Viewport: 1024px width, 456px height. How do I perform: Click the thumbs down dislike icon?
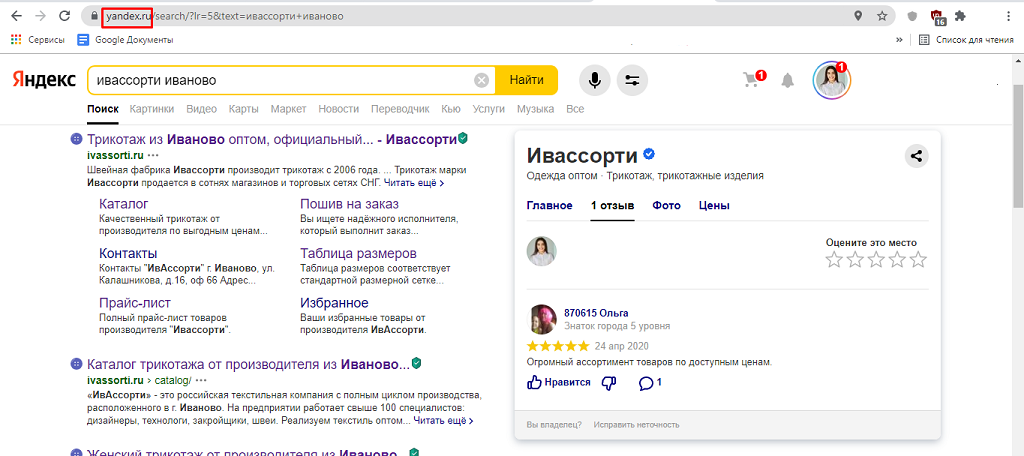click(x=609, y=383)
